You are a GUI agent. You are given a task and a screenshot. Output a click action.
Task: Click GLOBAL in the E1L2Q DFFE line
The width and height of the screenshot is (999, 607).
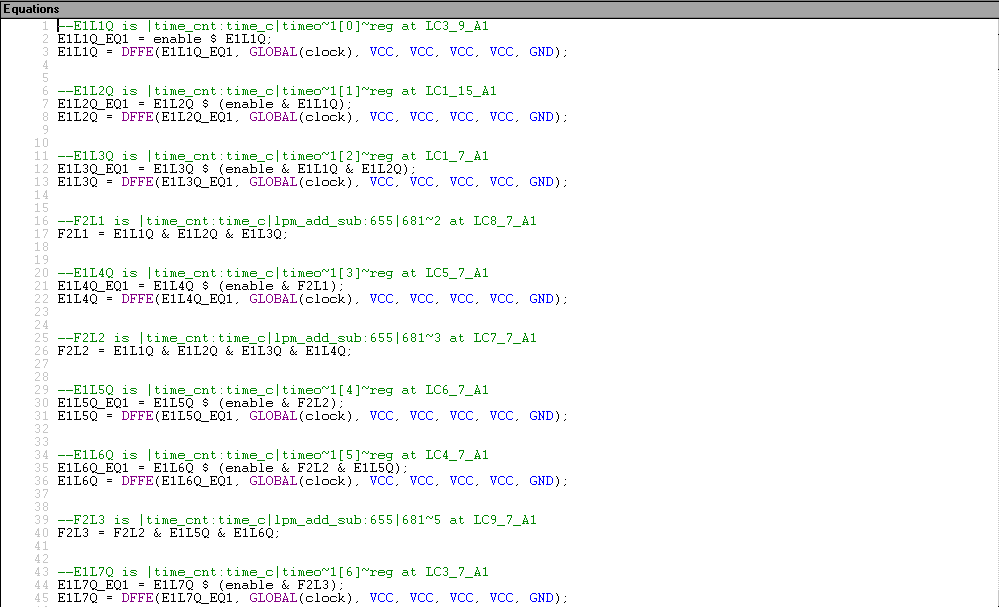(273, 116)
